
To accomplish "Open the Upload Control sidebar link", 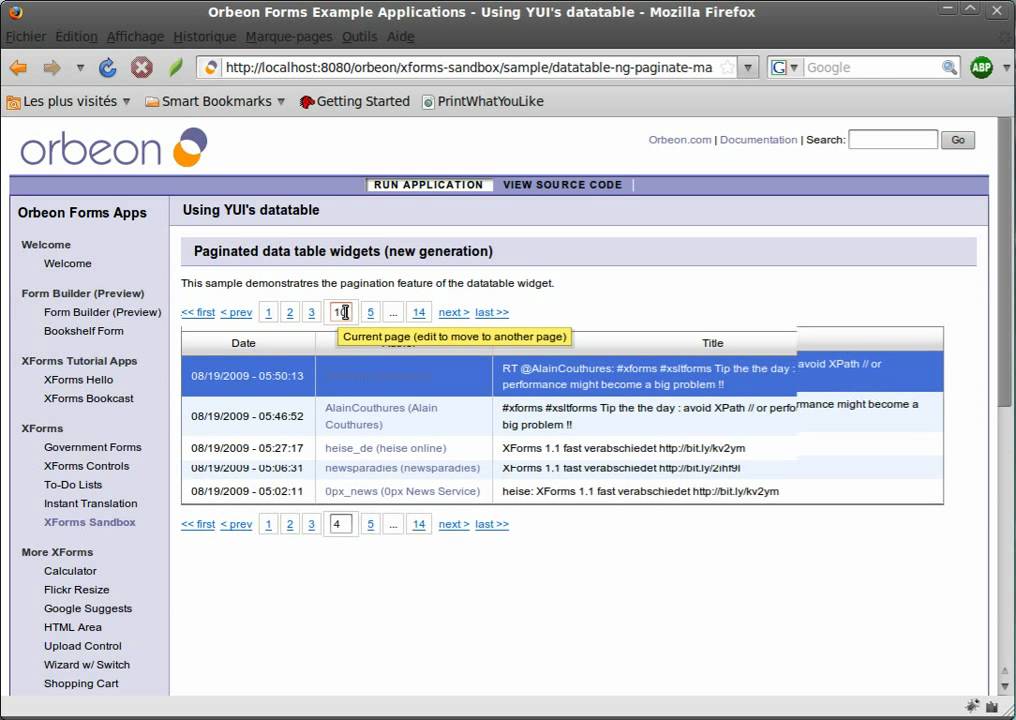I will click(83, 646).
